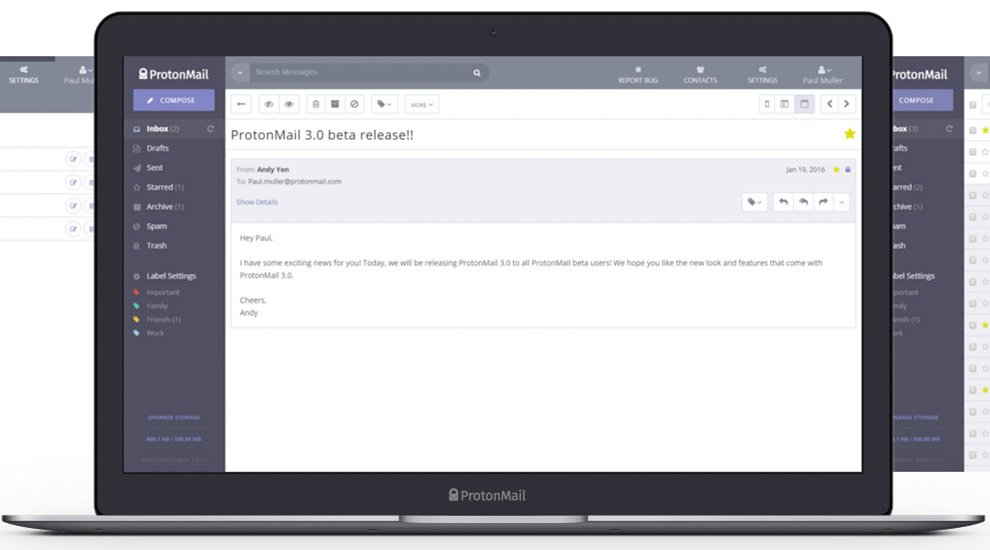Open the Starred (1) folder
This screenshot has width=990, height=550.
tap(165, 188)
